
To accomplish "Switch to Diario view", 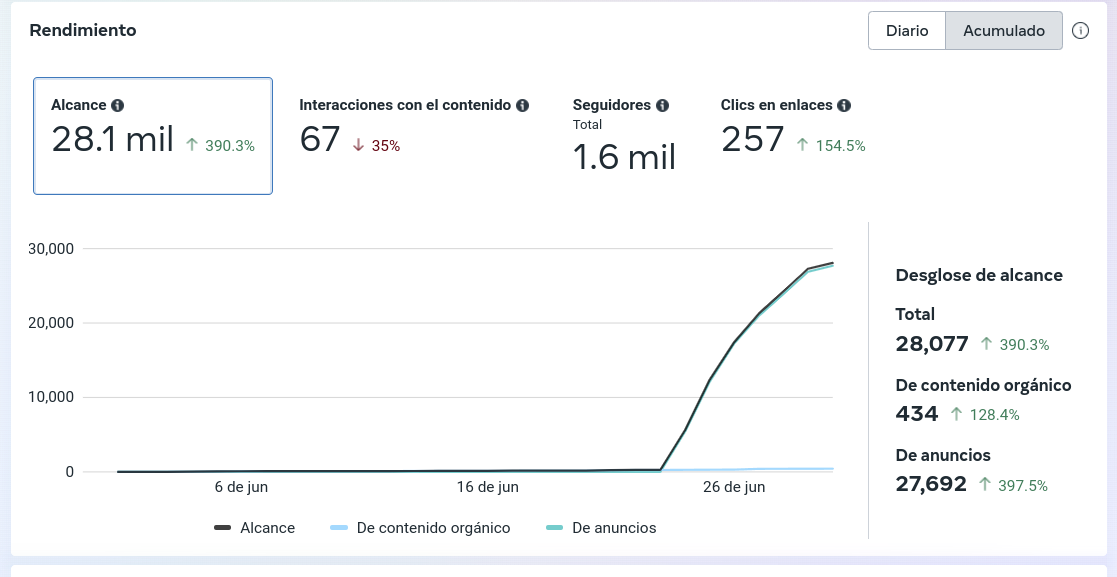I will point(907,31).
